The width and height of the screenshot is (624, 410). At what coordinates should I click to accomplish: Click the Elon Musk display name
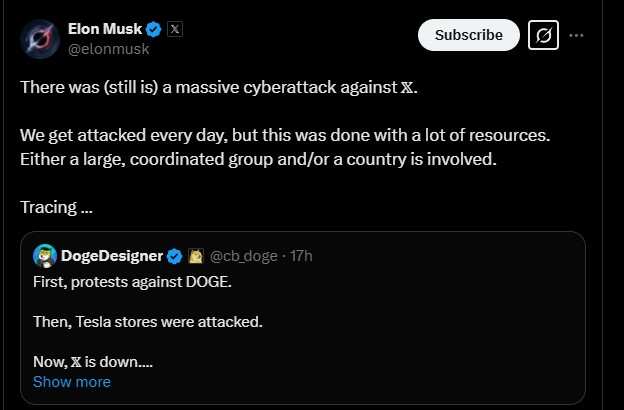tap(105, 28)
